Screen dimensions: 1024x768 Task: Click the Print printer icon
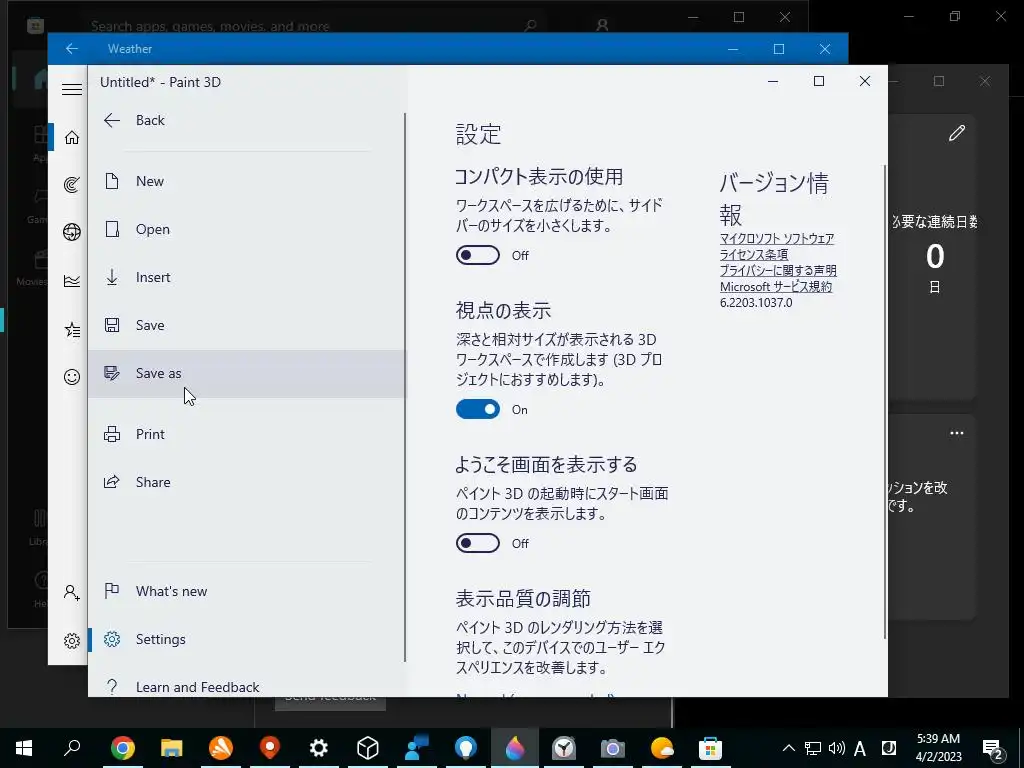112,434
